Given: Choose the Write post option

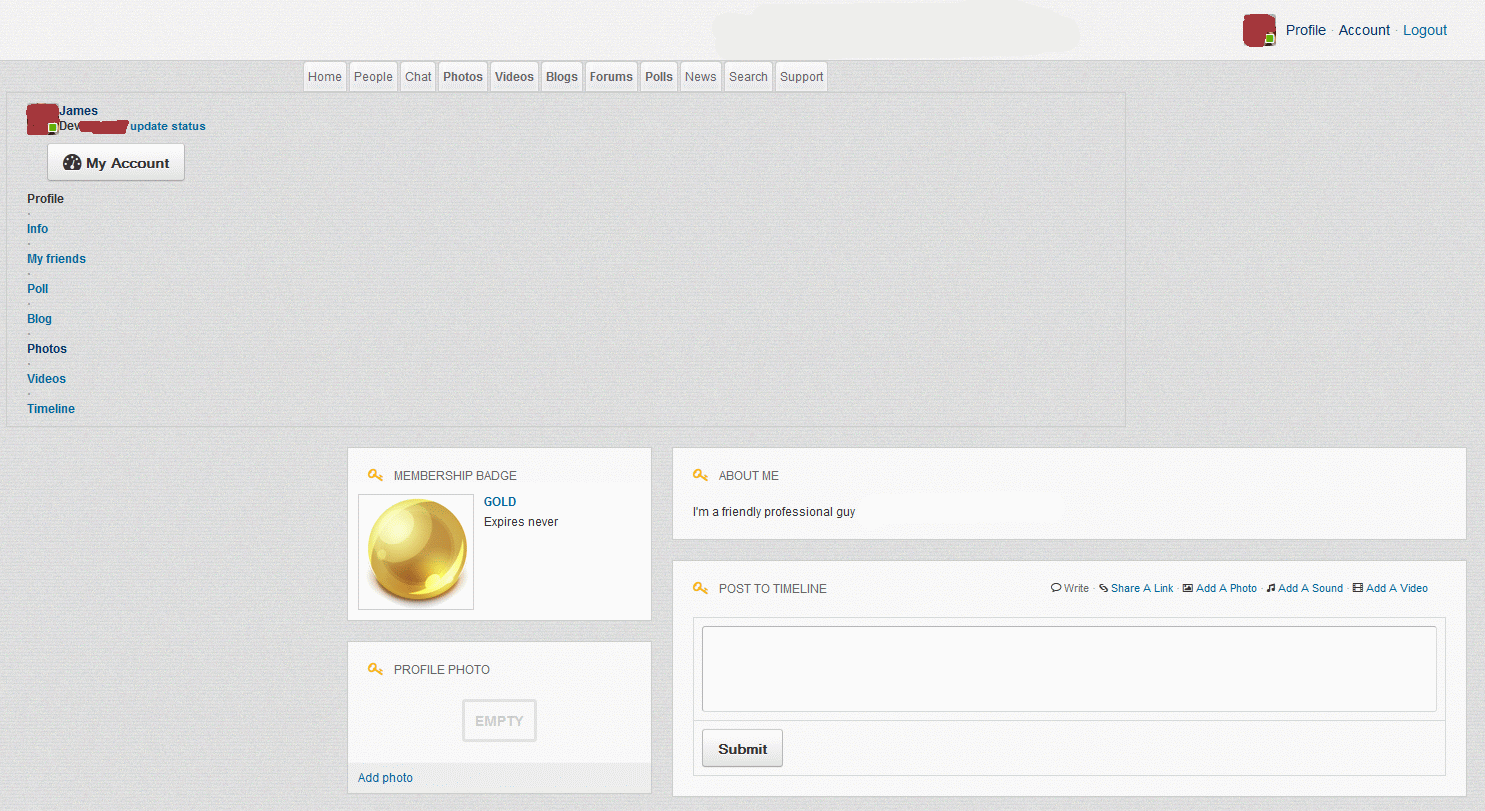Looking at the screenshot, I should (1070, 588).
